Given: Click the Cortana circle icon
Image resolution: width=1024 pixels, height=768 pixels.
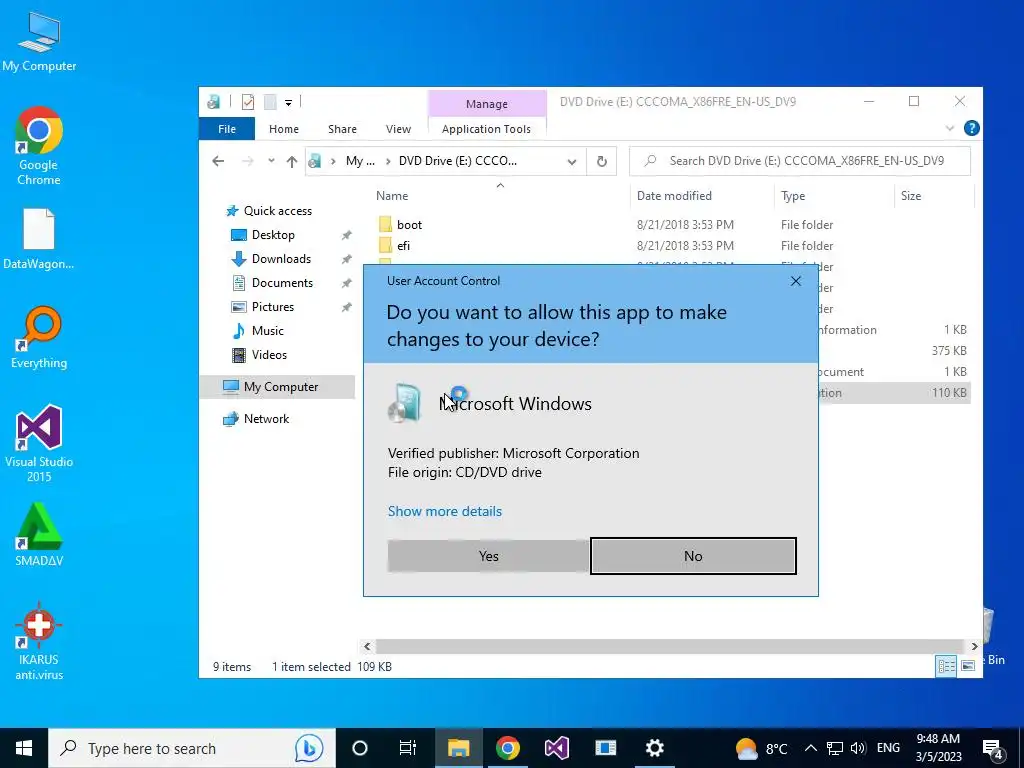Looking at the screenshot, I should (x=360, y=748).
